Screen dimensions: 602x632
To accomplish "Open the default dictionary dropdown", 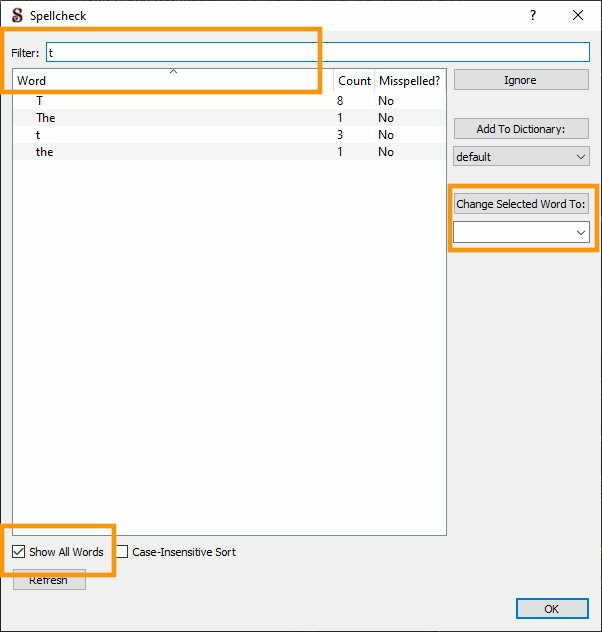I will pos(521,157).
